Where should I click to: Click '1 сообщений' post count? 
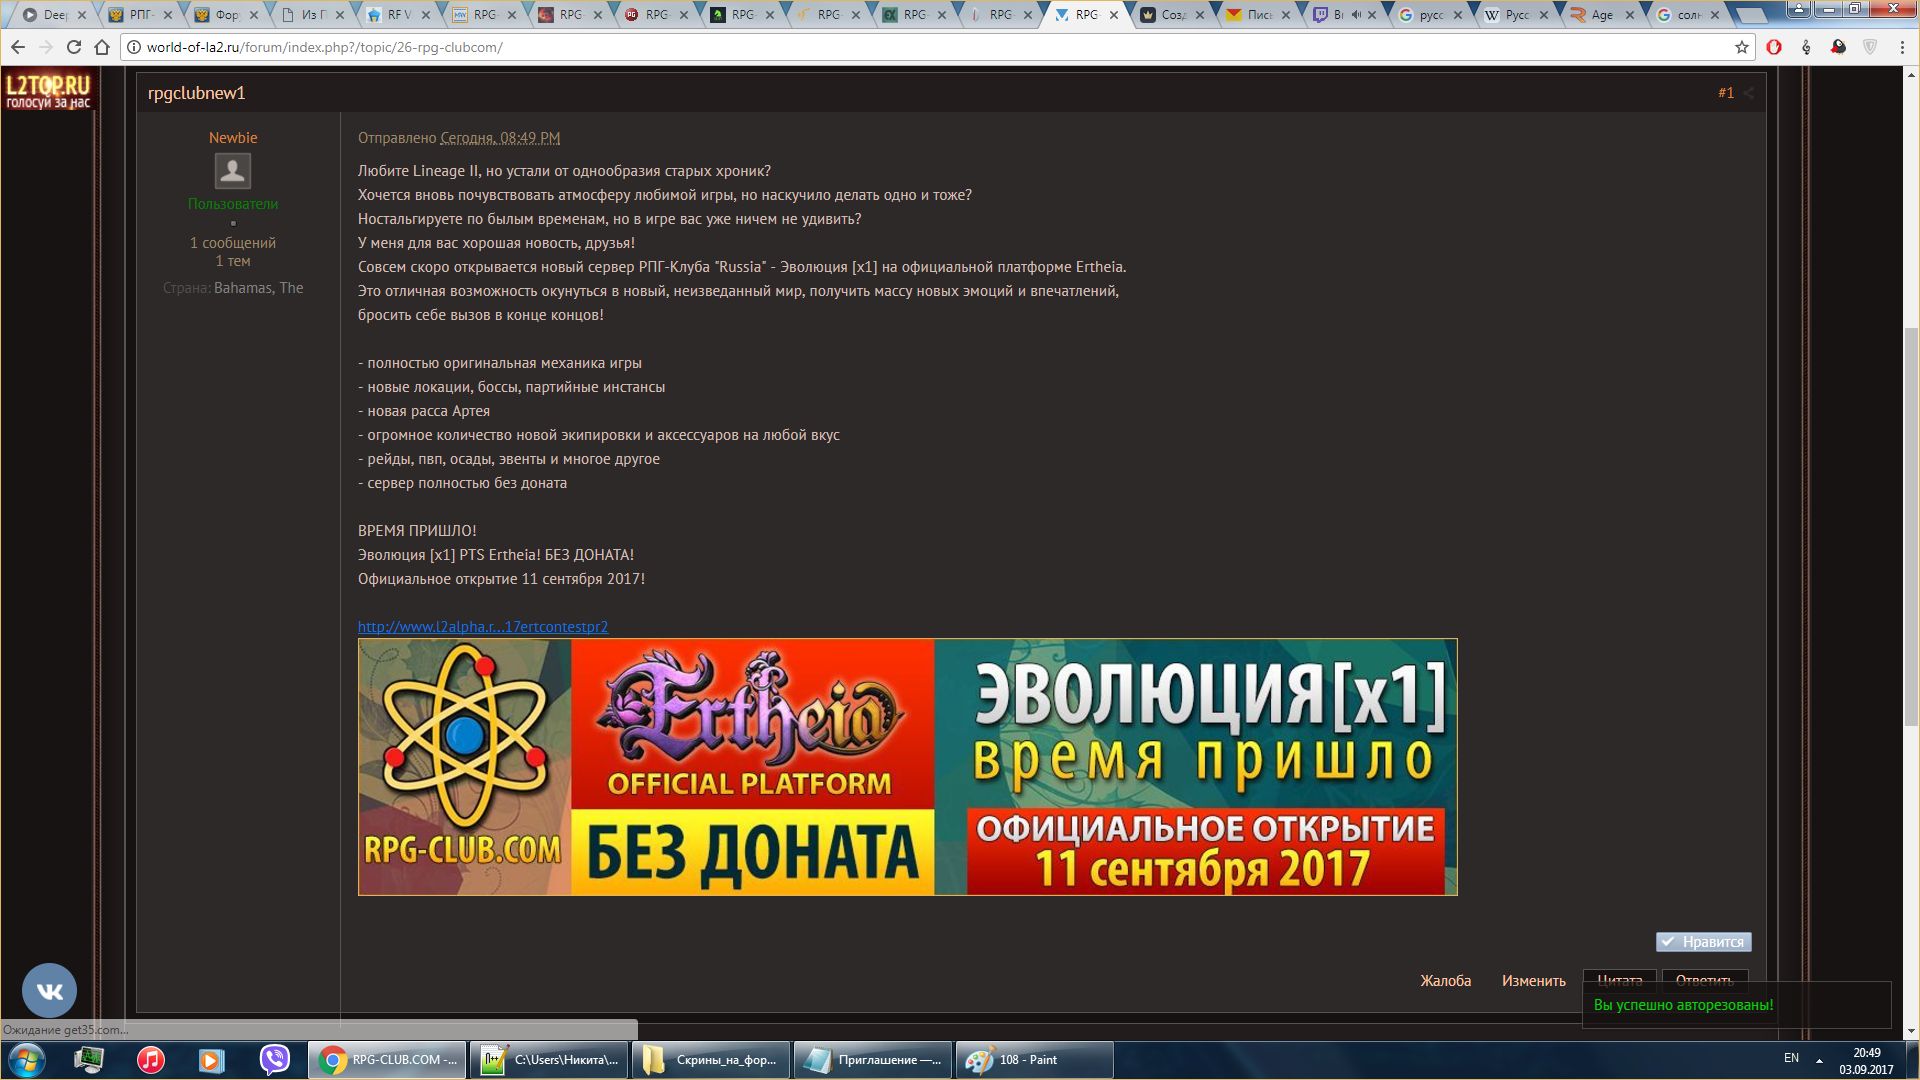(x=233, y=243)
